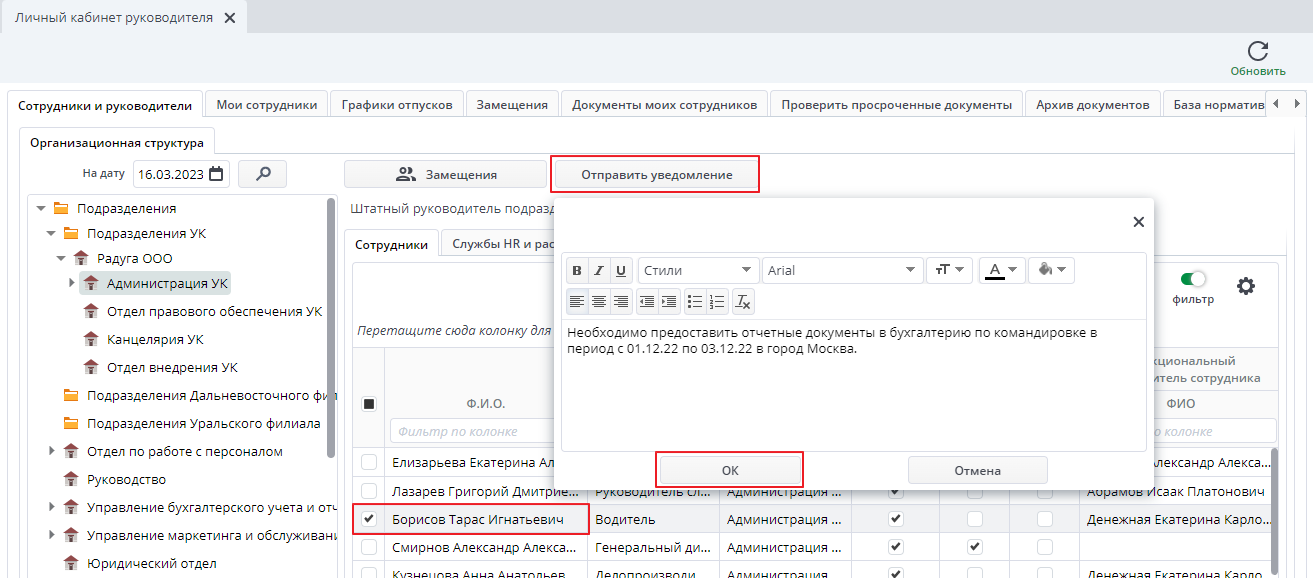Align notification text to the right
Image resolution: width=1313 pixels, height=578 pixels.
(621, 301)
